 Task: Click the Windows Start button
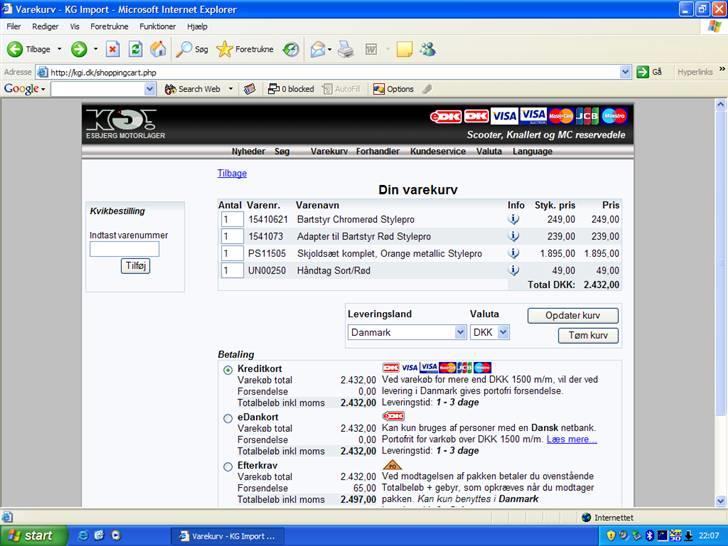(32, 535)
